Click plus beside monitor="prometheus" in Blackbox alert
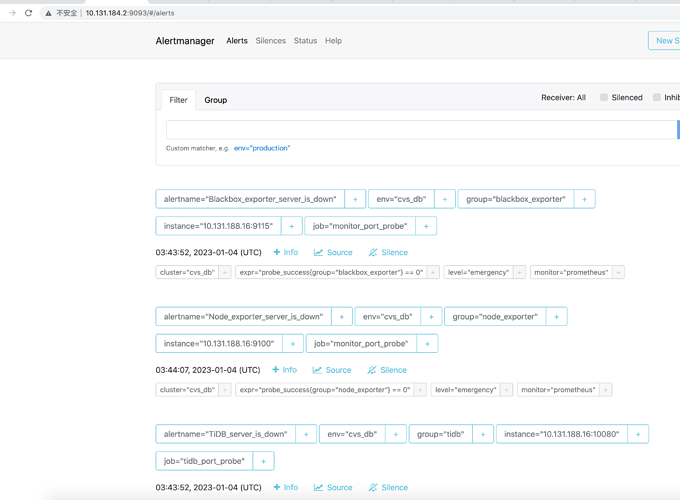The image size is (680, 500). tap(618, 272)
